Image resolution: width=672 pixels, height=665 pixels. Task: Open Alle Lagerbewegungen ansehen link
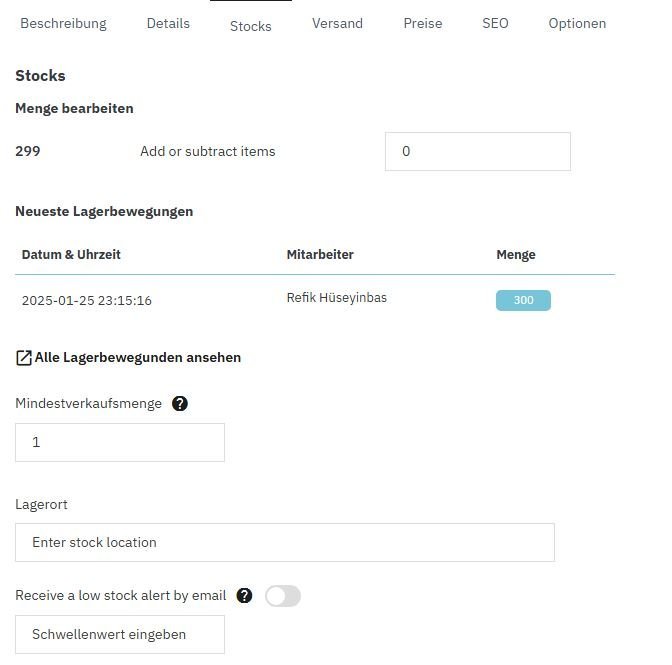point(137,357)
